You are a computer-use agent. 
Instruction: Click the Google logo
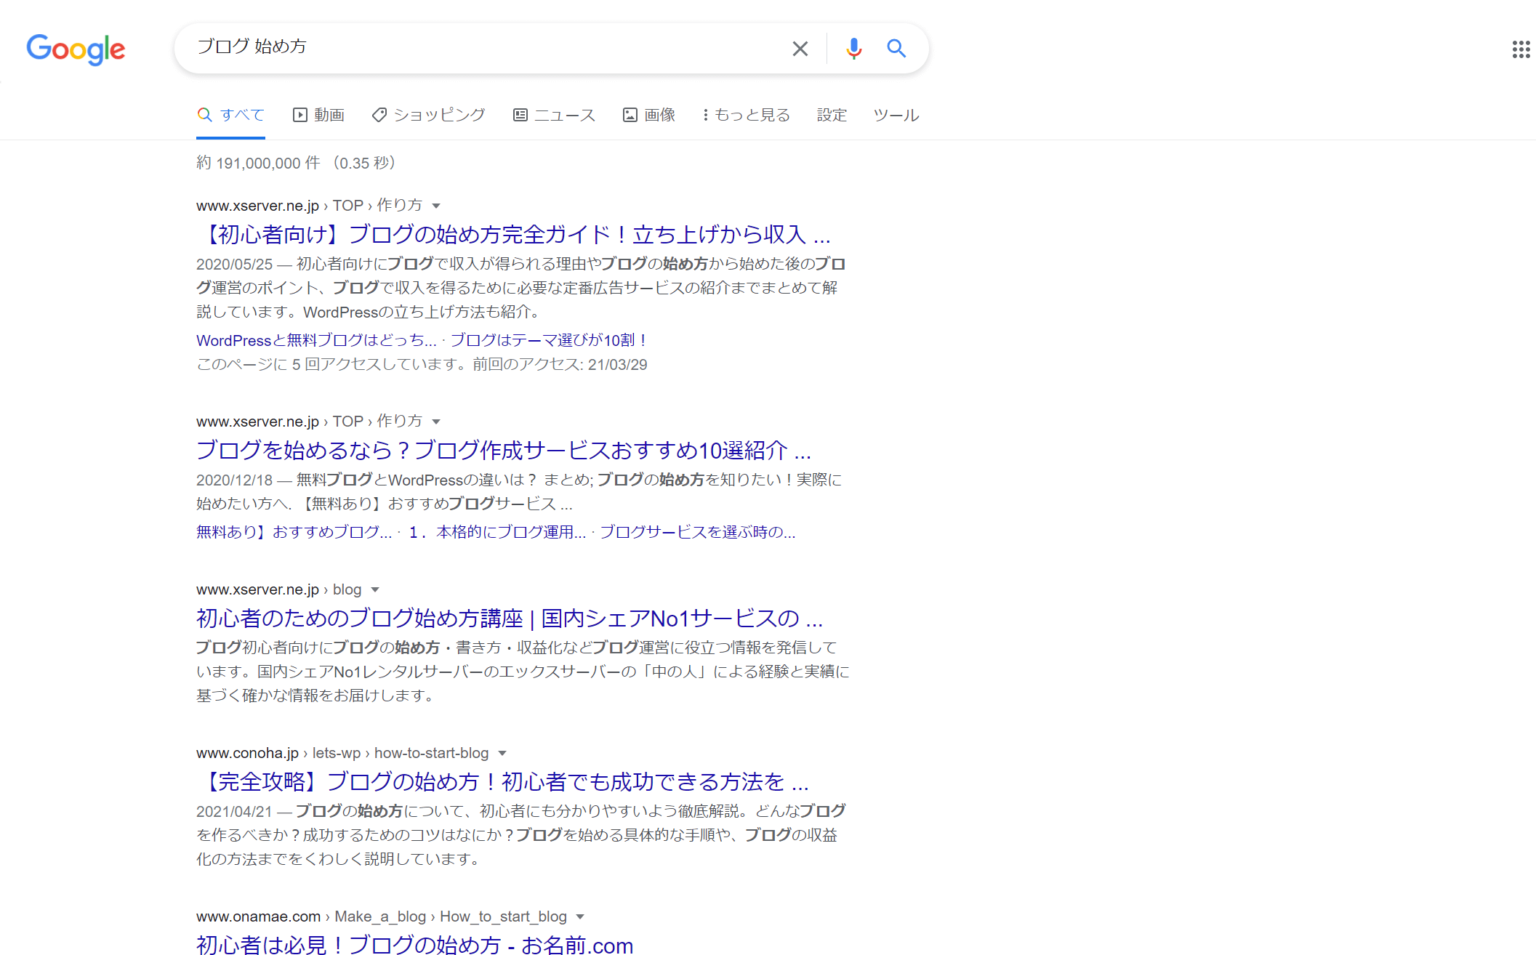pyautogui.click(x=76, y=49)
